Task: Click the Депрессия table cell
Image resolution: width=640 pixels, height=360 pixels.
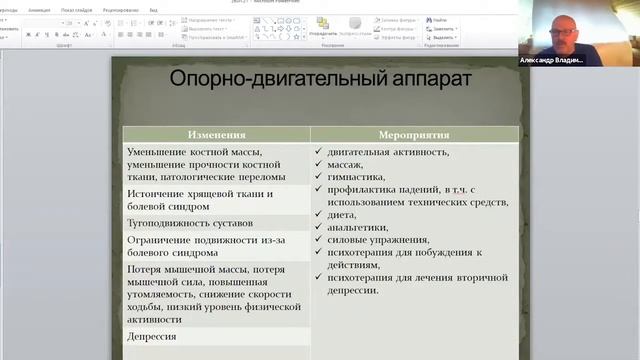Action: click(216, 337)
